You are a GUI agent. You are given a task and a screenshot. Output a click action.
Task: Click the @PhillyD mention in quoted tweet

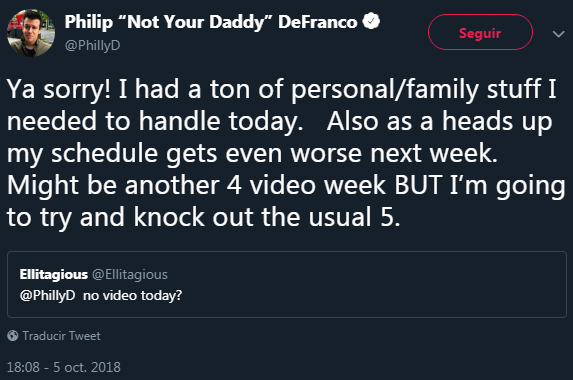48,295
